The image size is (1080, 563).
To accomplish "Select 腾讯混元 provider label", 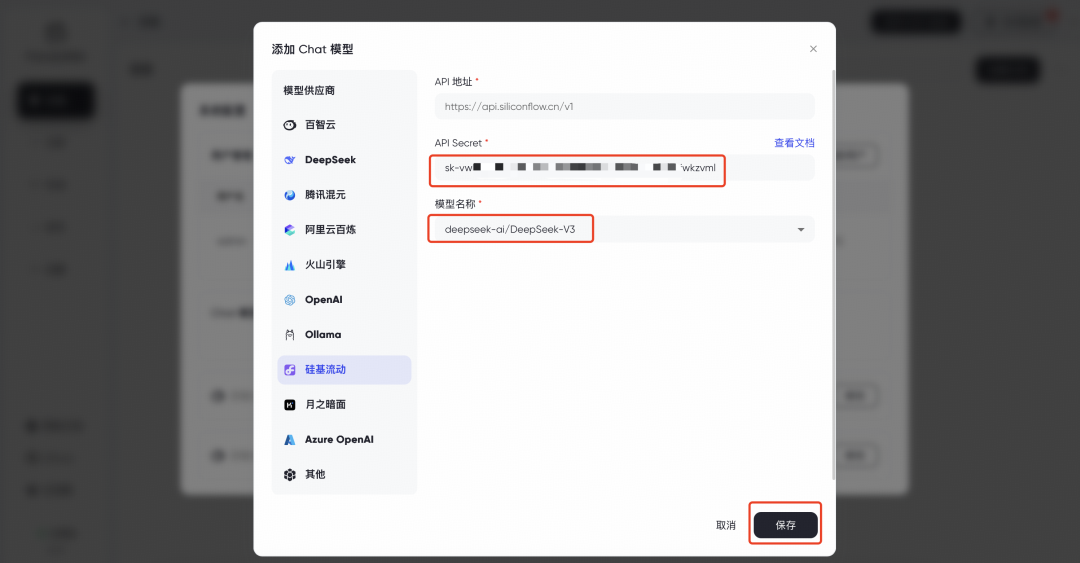I will click(325, 195).
